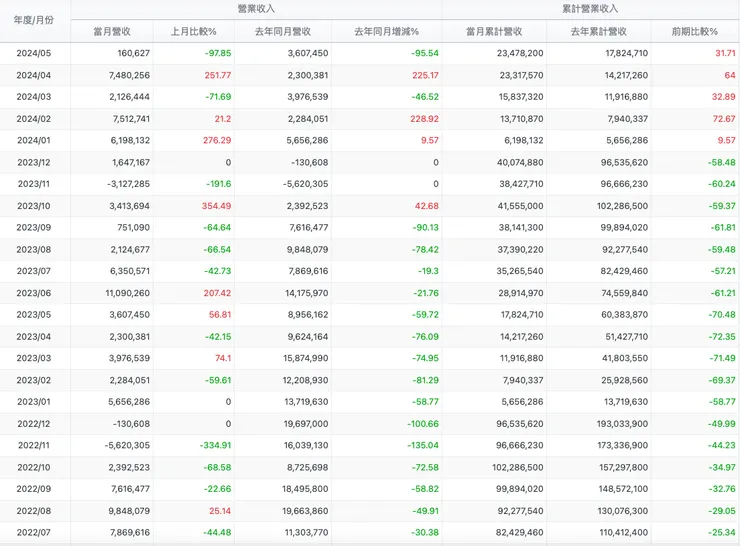
Task: Select the 2023/04 row label
Action: click(x=34, y=337)
